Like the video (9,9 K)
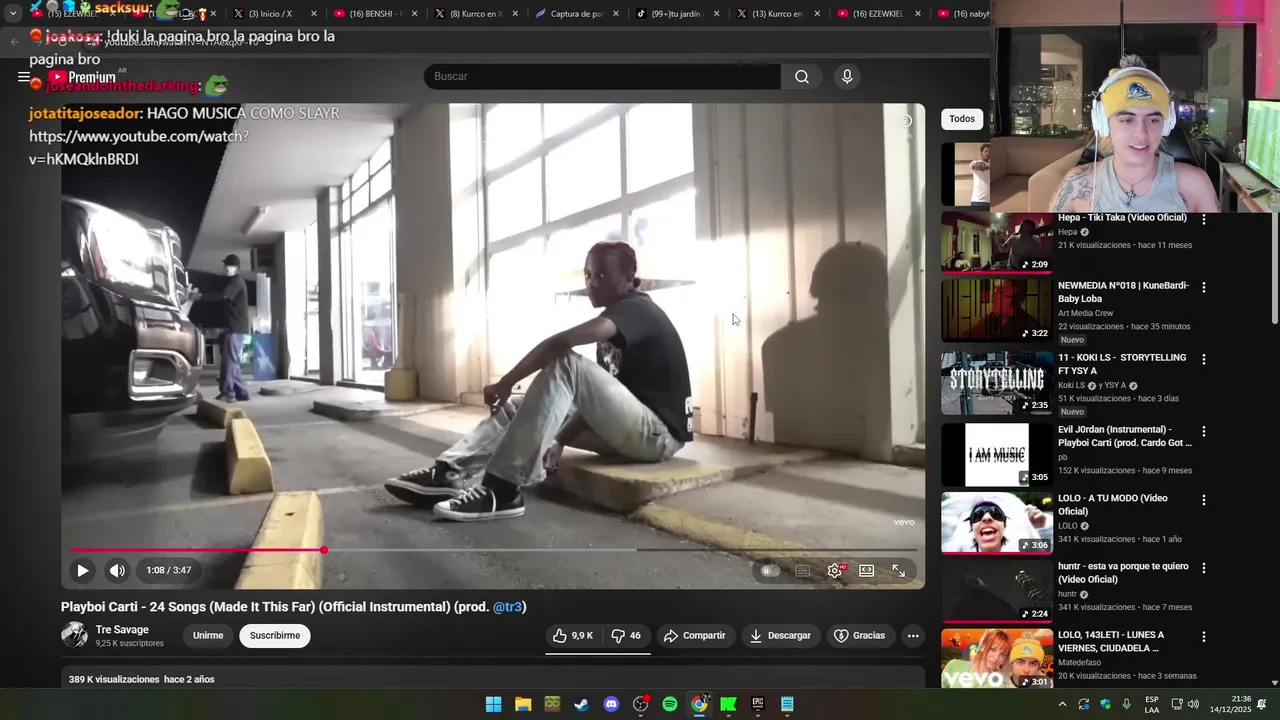This screenshot has width=1280, height=720. pos(573,636)
